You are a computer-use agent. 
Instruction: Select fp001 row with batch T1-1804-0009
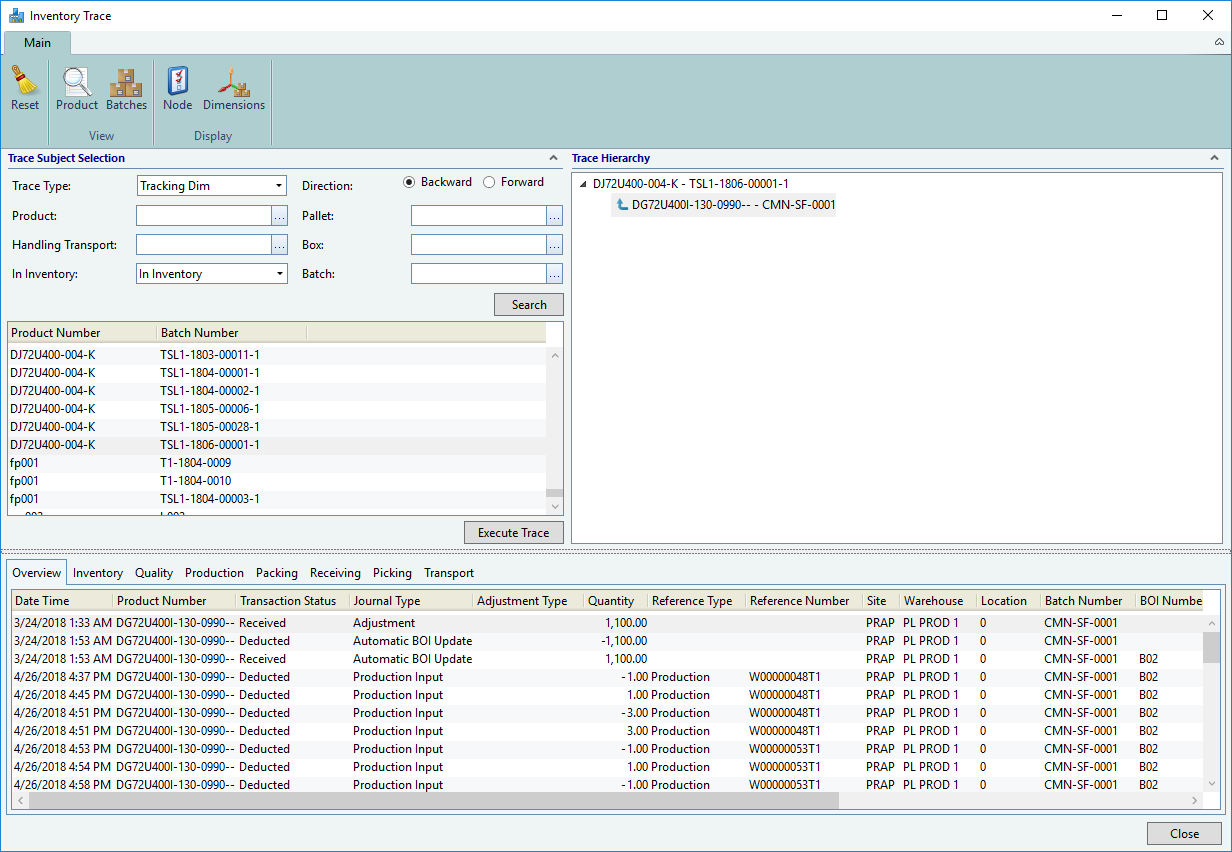tap(277, 462)
